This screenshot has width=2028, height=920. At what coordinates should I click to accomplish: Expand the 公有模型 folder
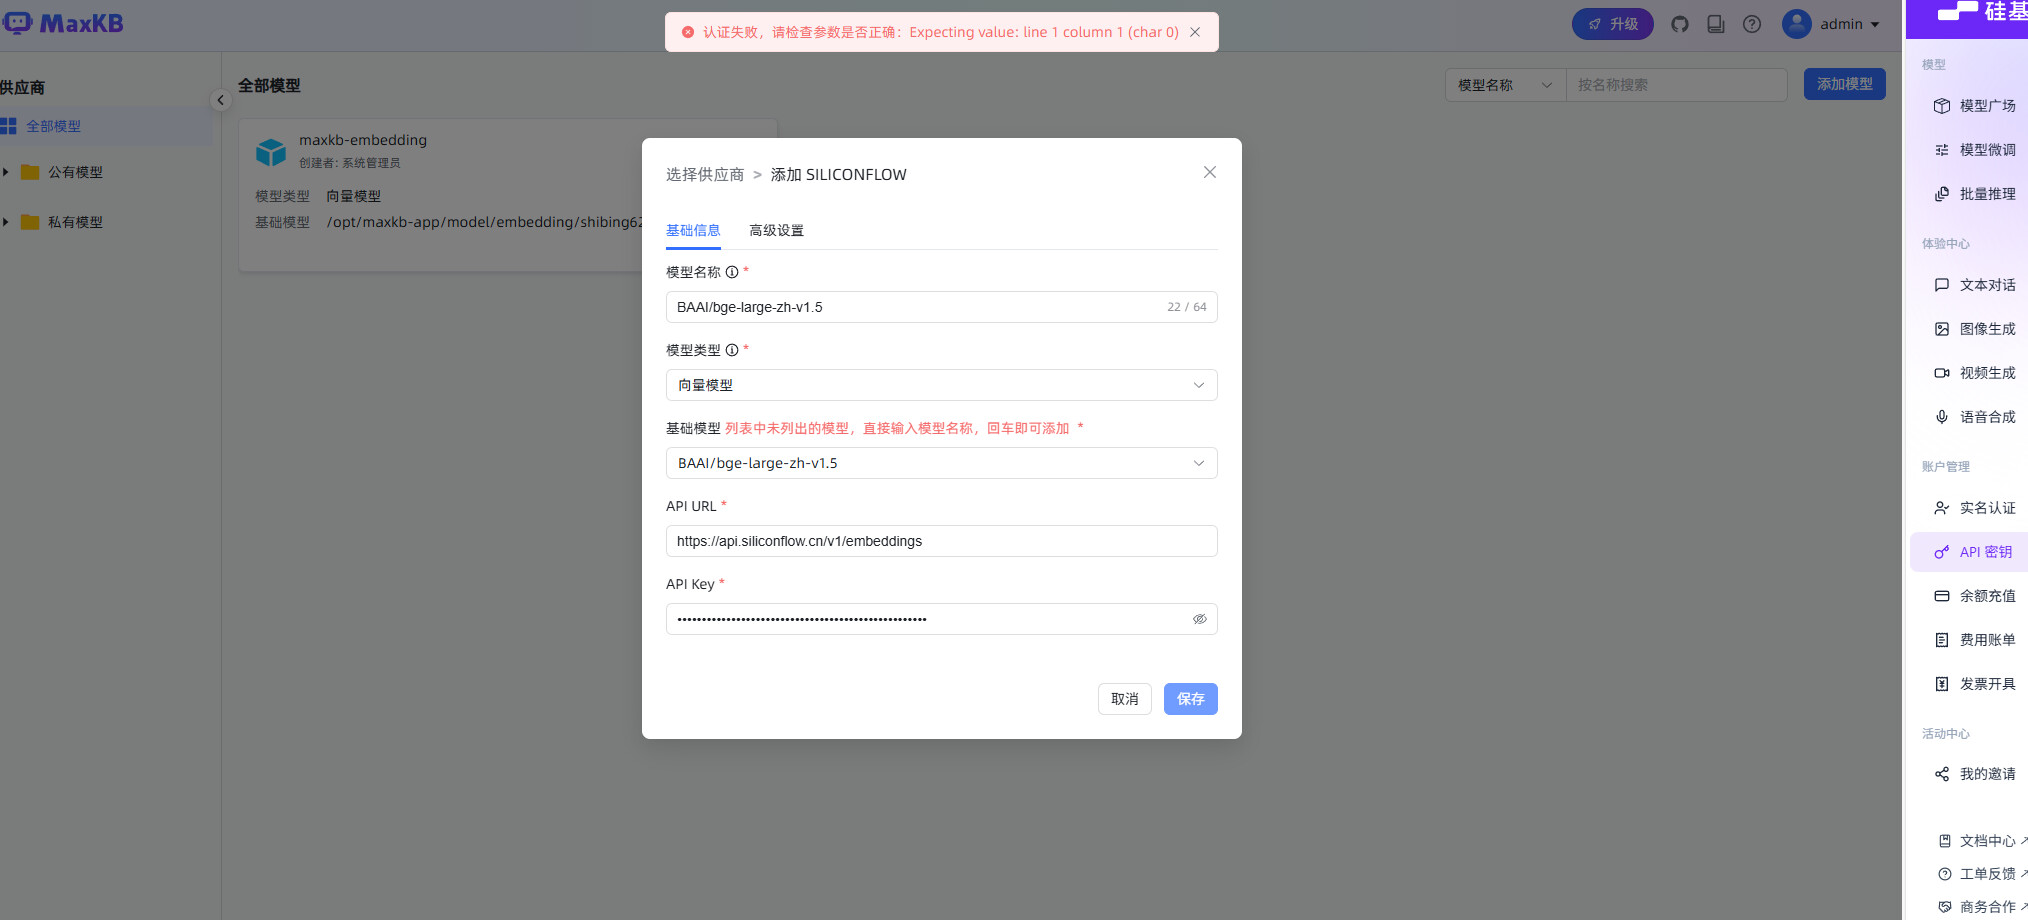[6, 172]
